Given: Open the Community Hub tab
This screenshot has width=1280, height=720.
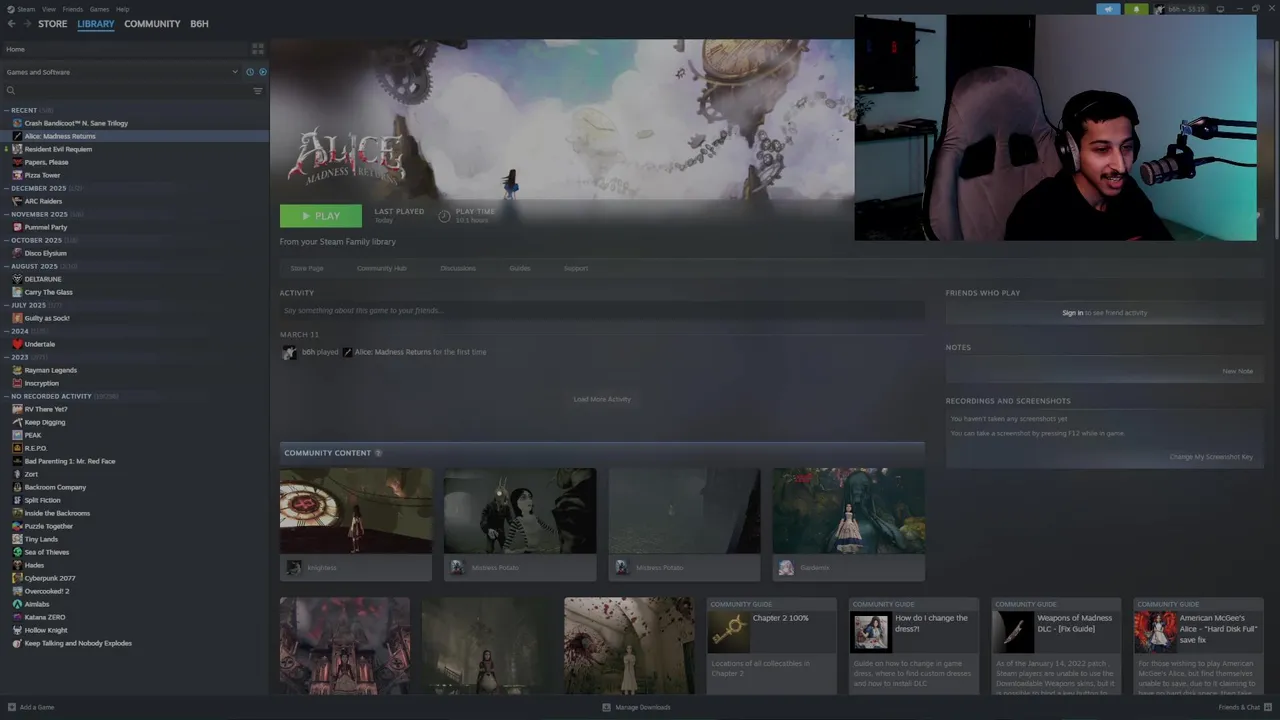Looking at the screenshot, I should tap(381, 268).
